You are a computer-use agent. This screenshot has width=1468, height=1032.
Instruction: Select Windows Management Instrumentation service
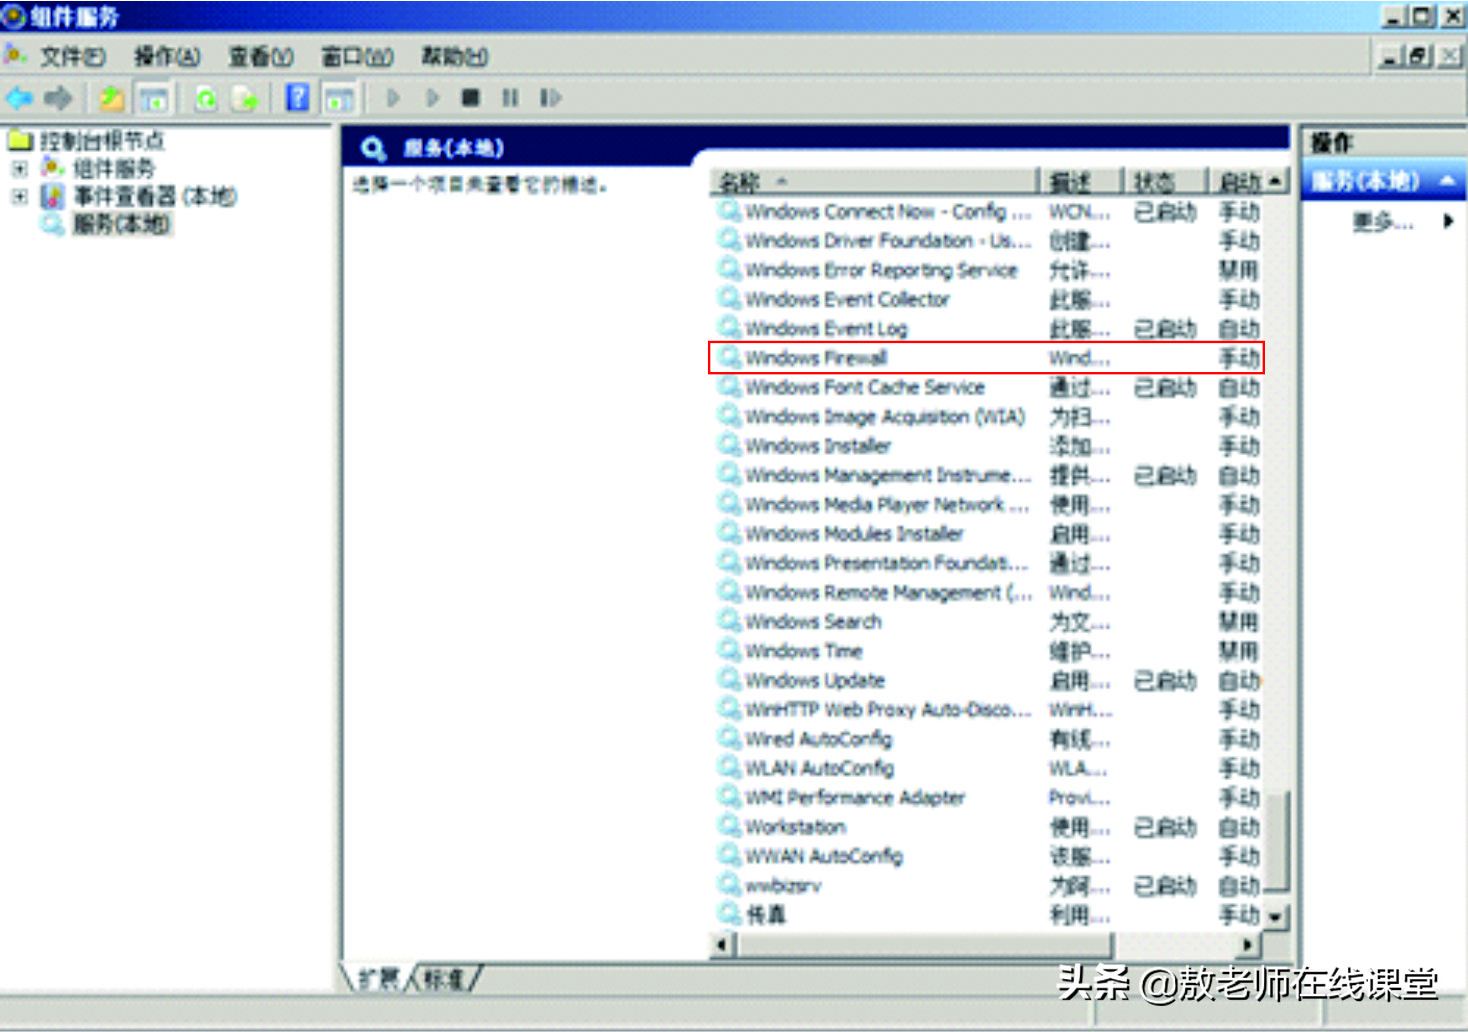tap(986, 475)
